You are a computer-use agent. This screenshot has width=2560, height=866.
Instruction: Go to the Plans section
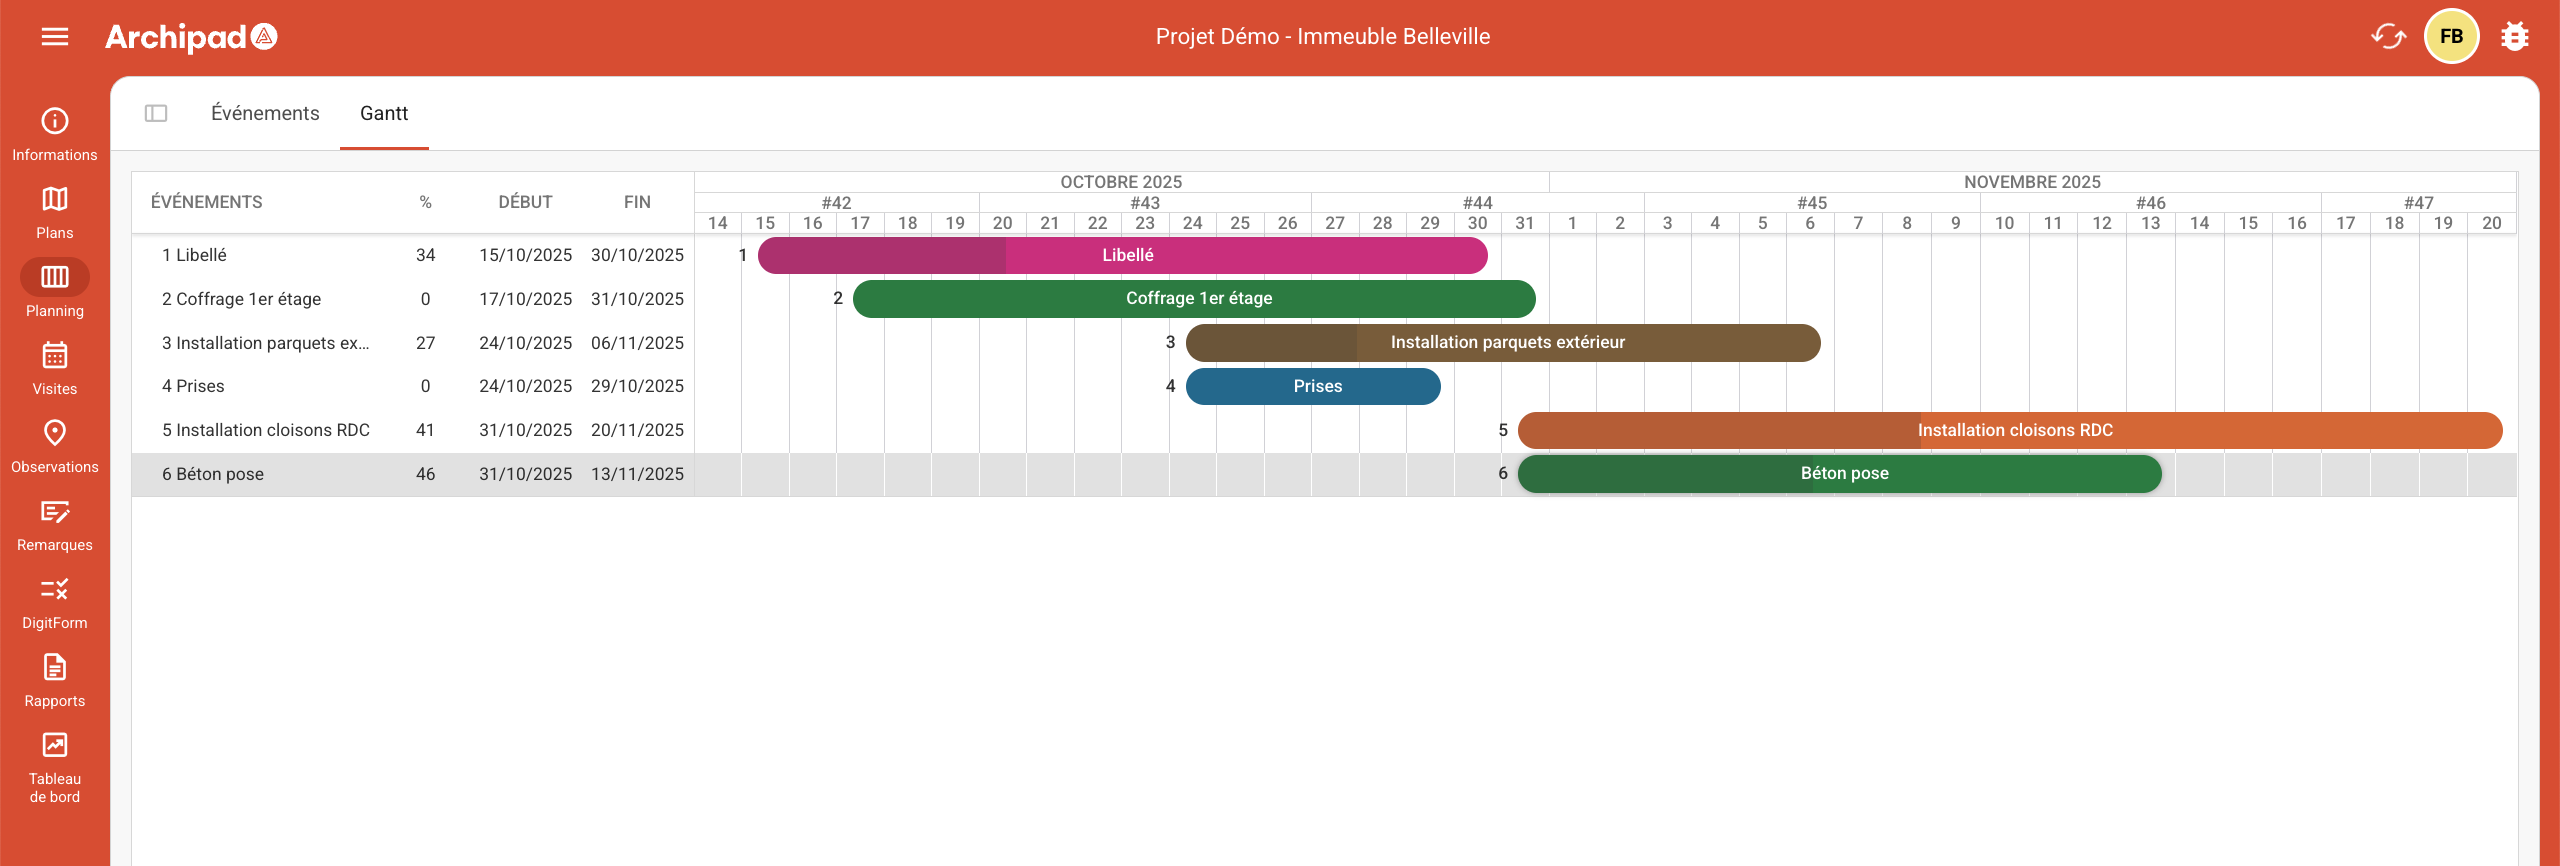point(55,212)
